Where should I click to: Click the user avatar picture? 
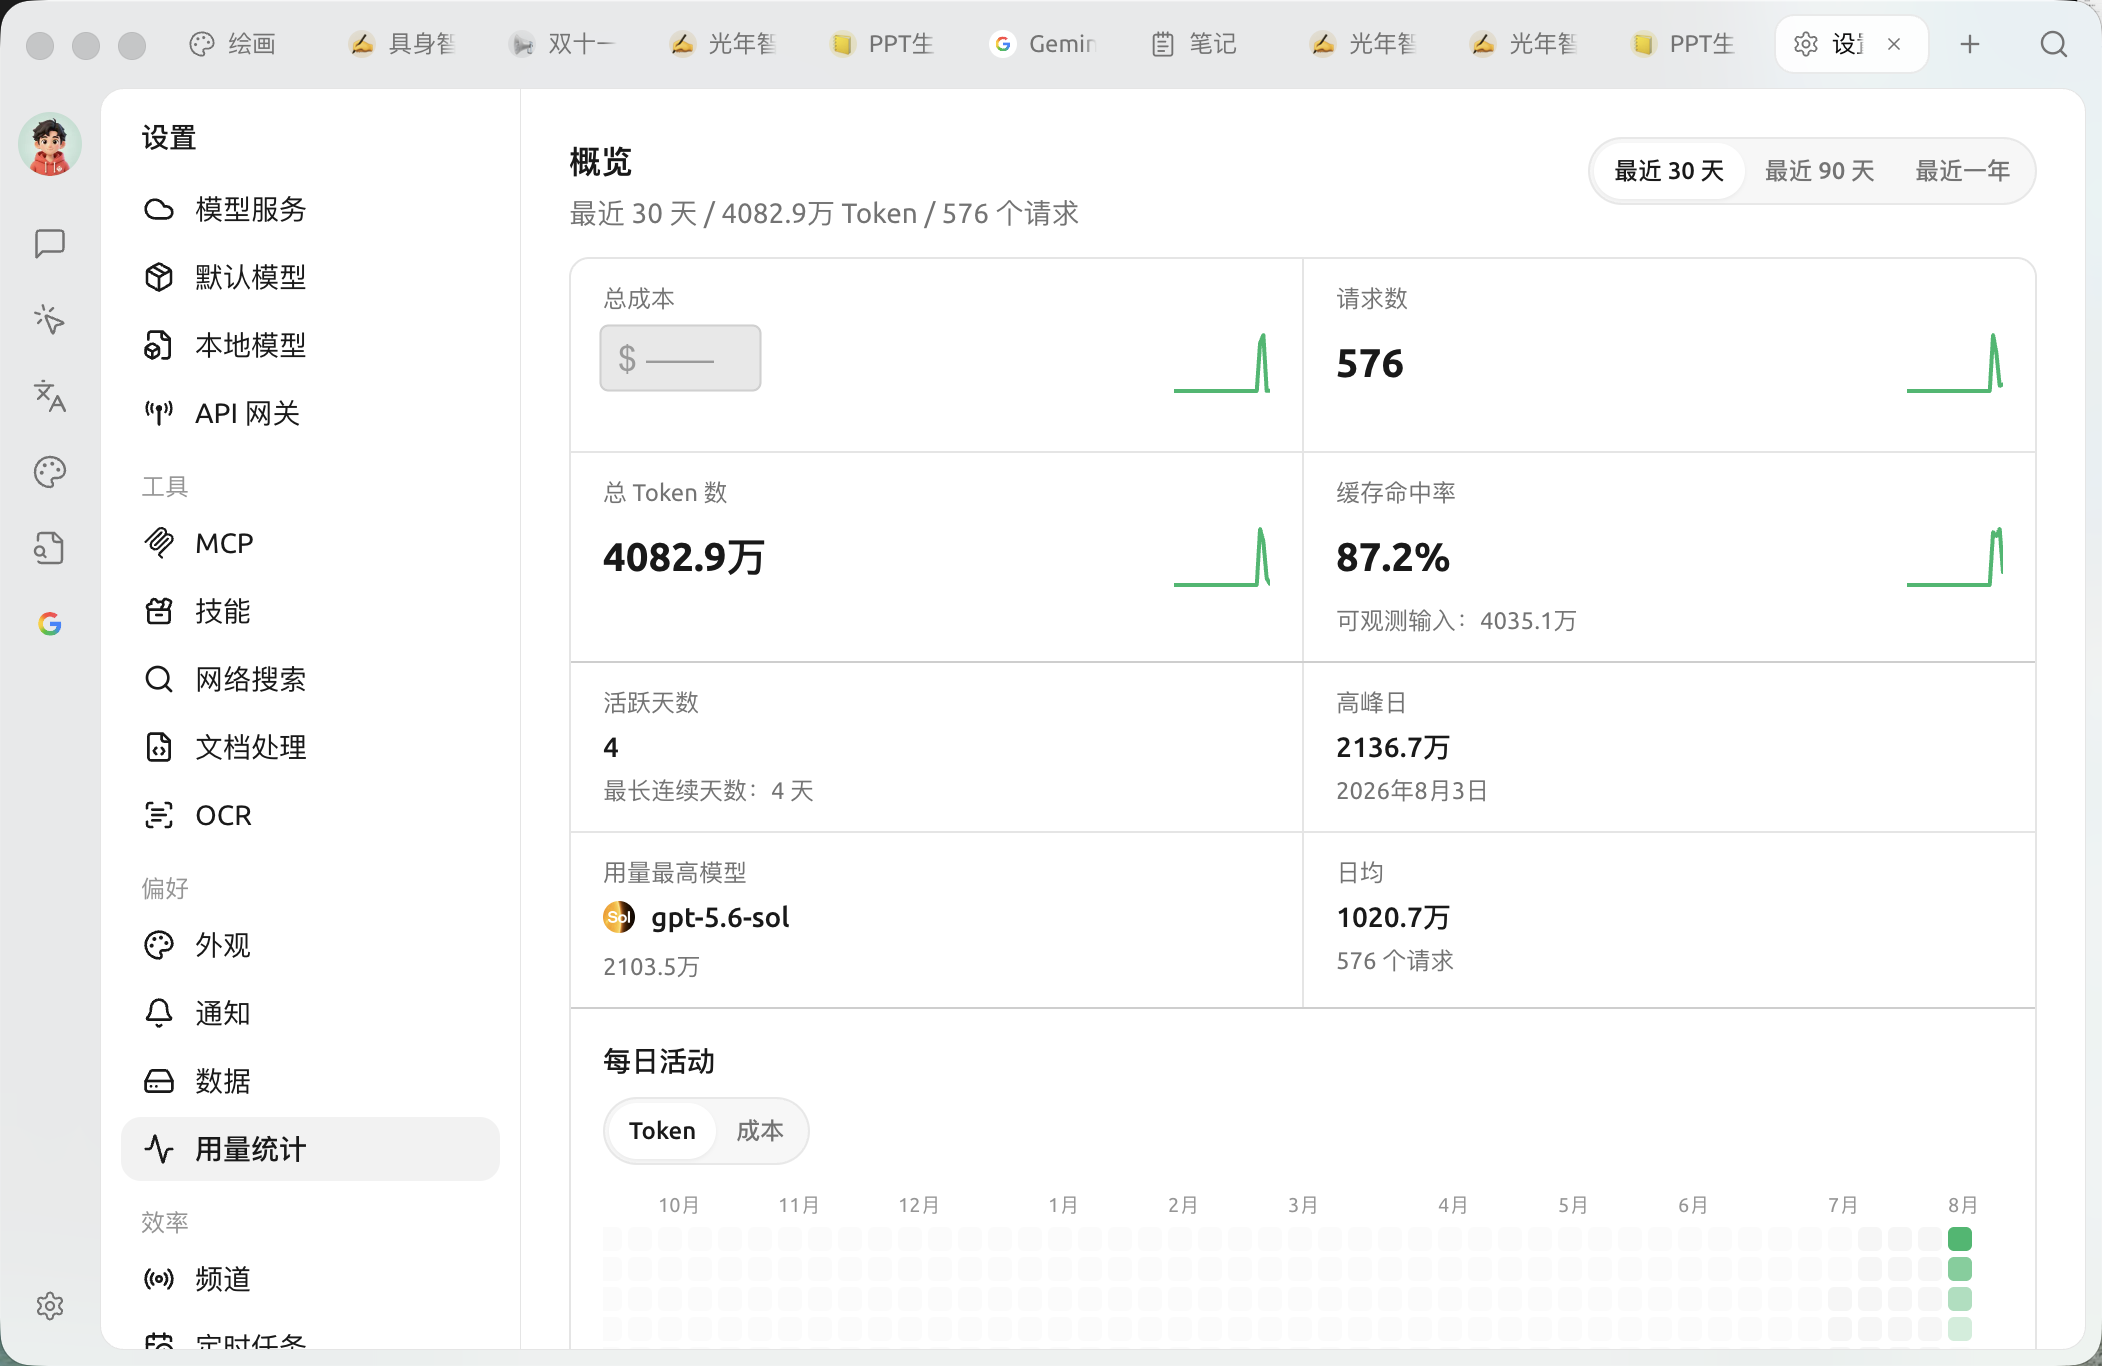point(49,145)
